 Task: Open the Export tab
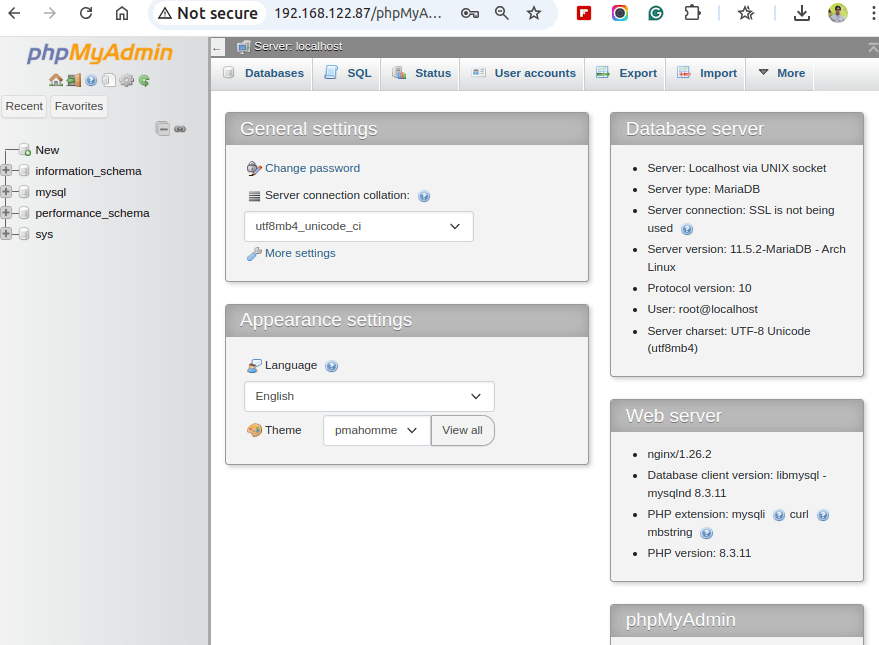coord(626,73)
